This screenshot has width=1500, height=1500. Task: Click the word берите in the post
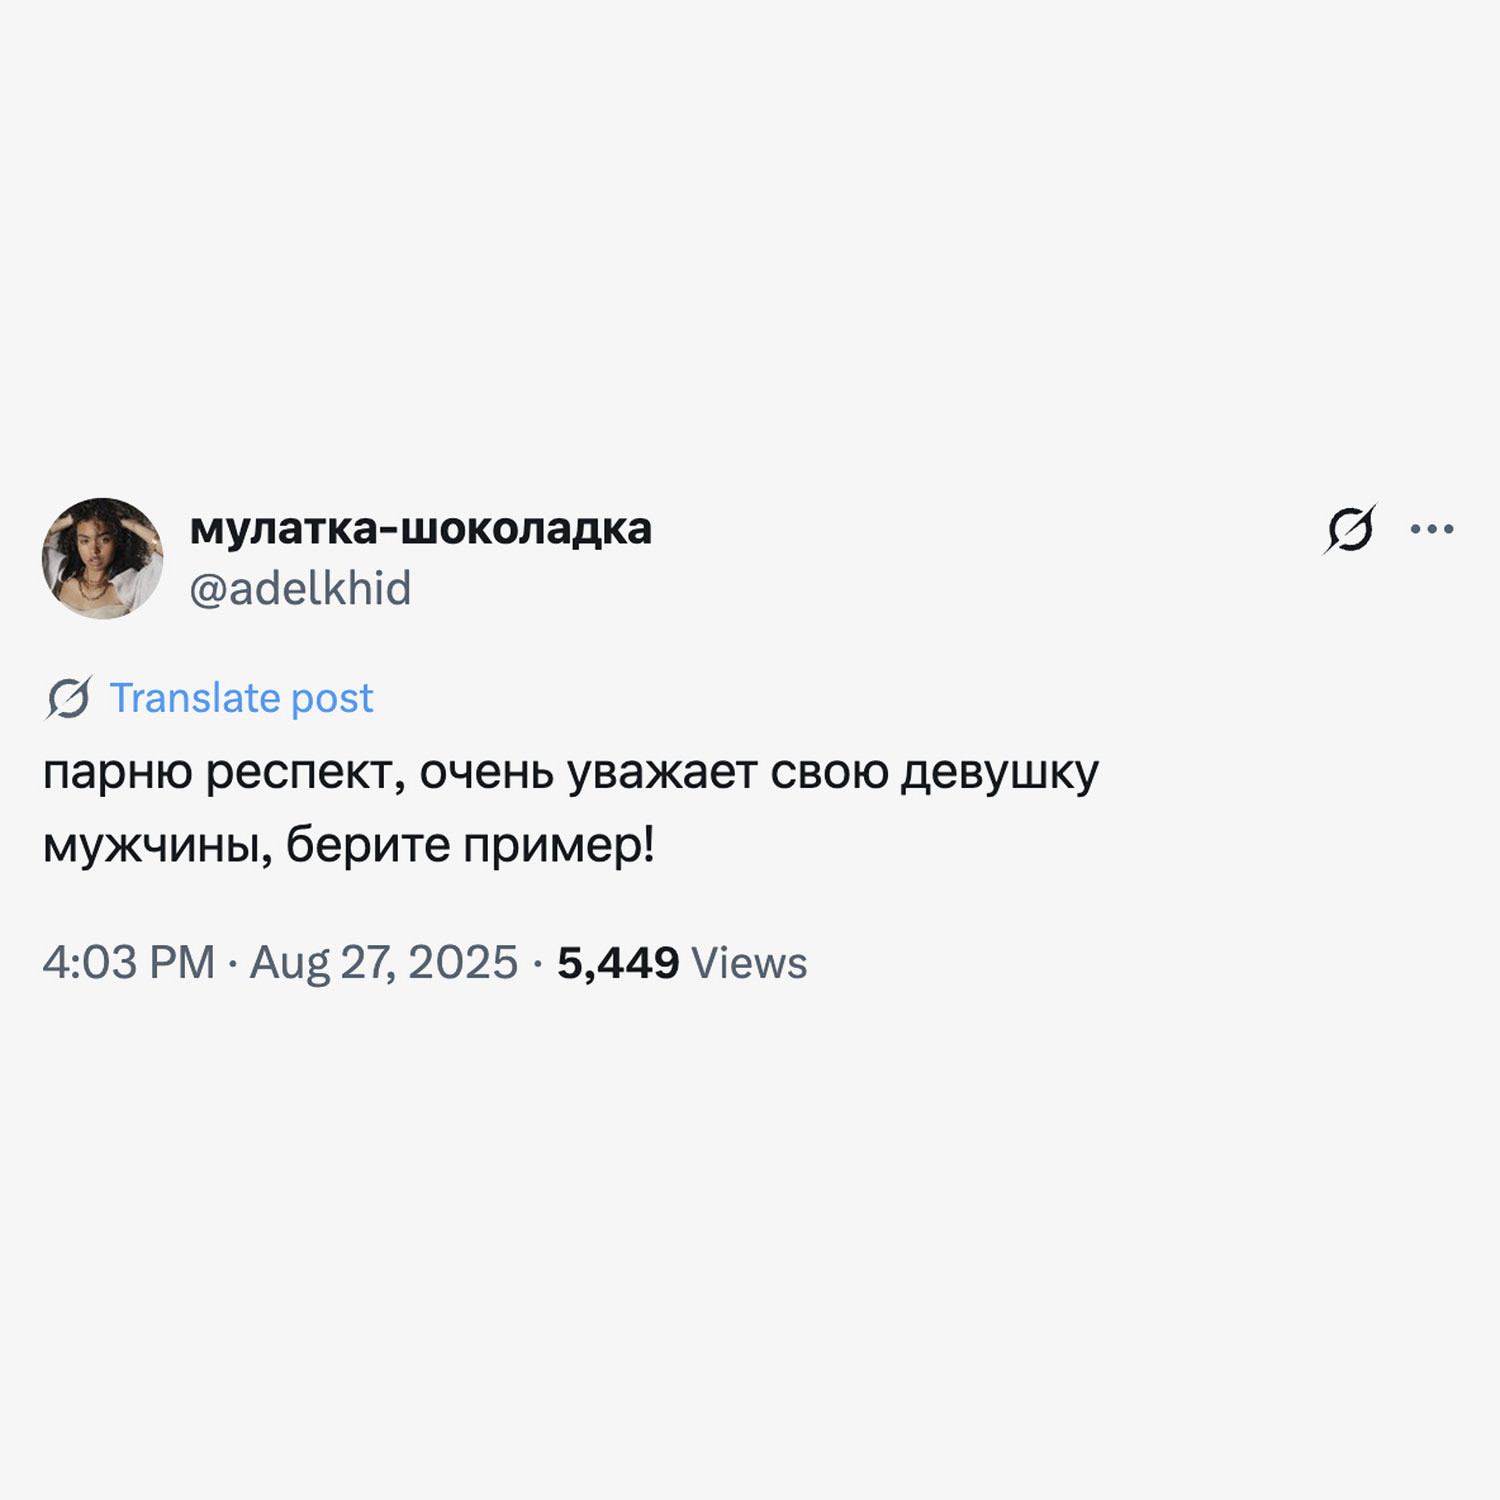pyautogui.click(x=368, y=847)
